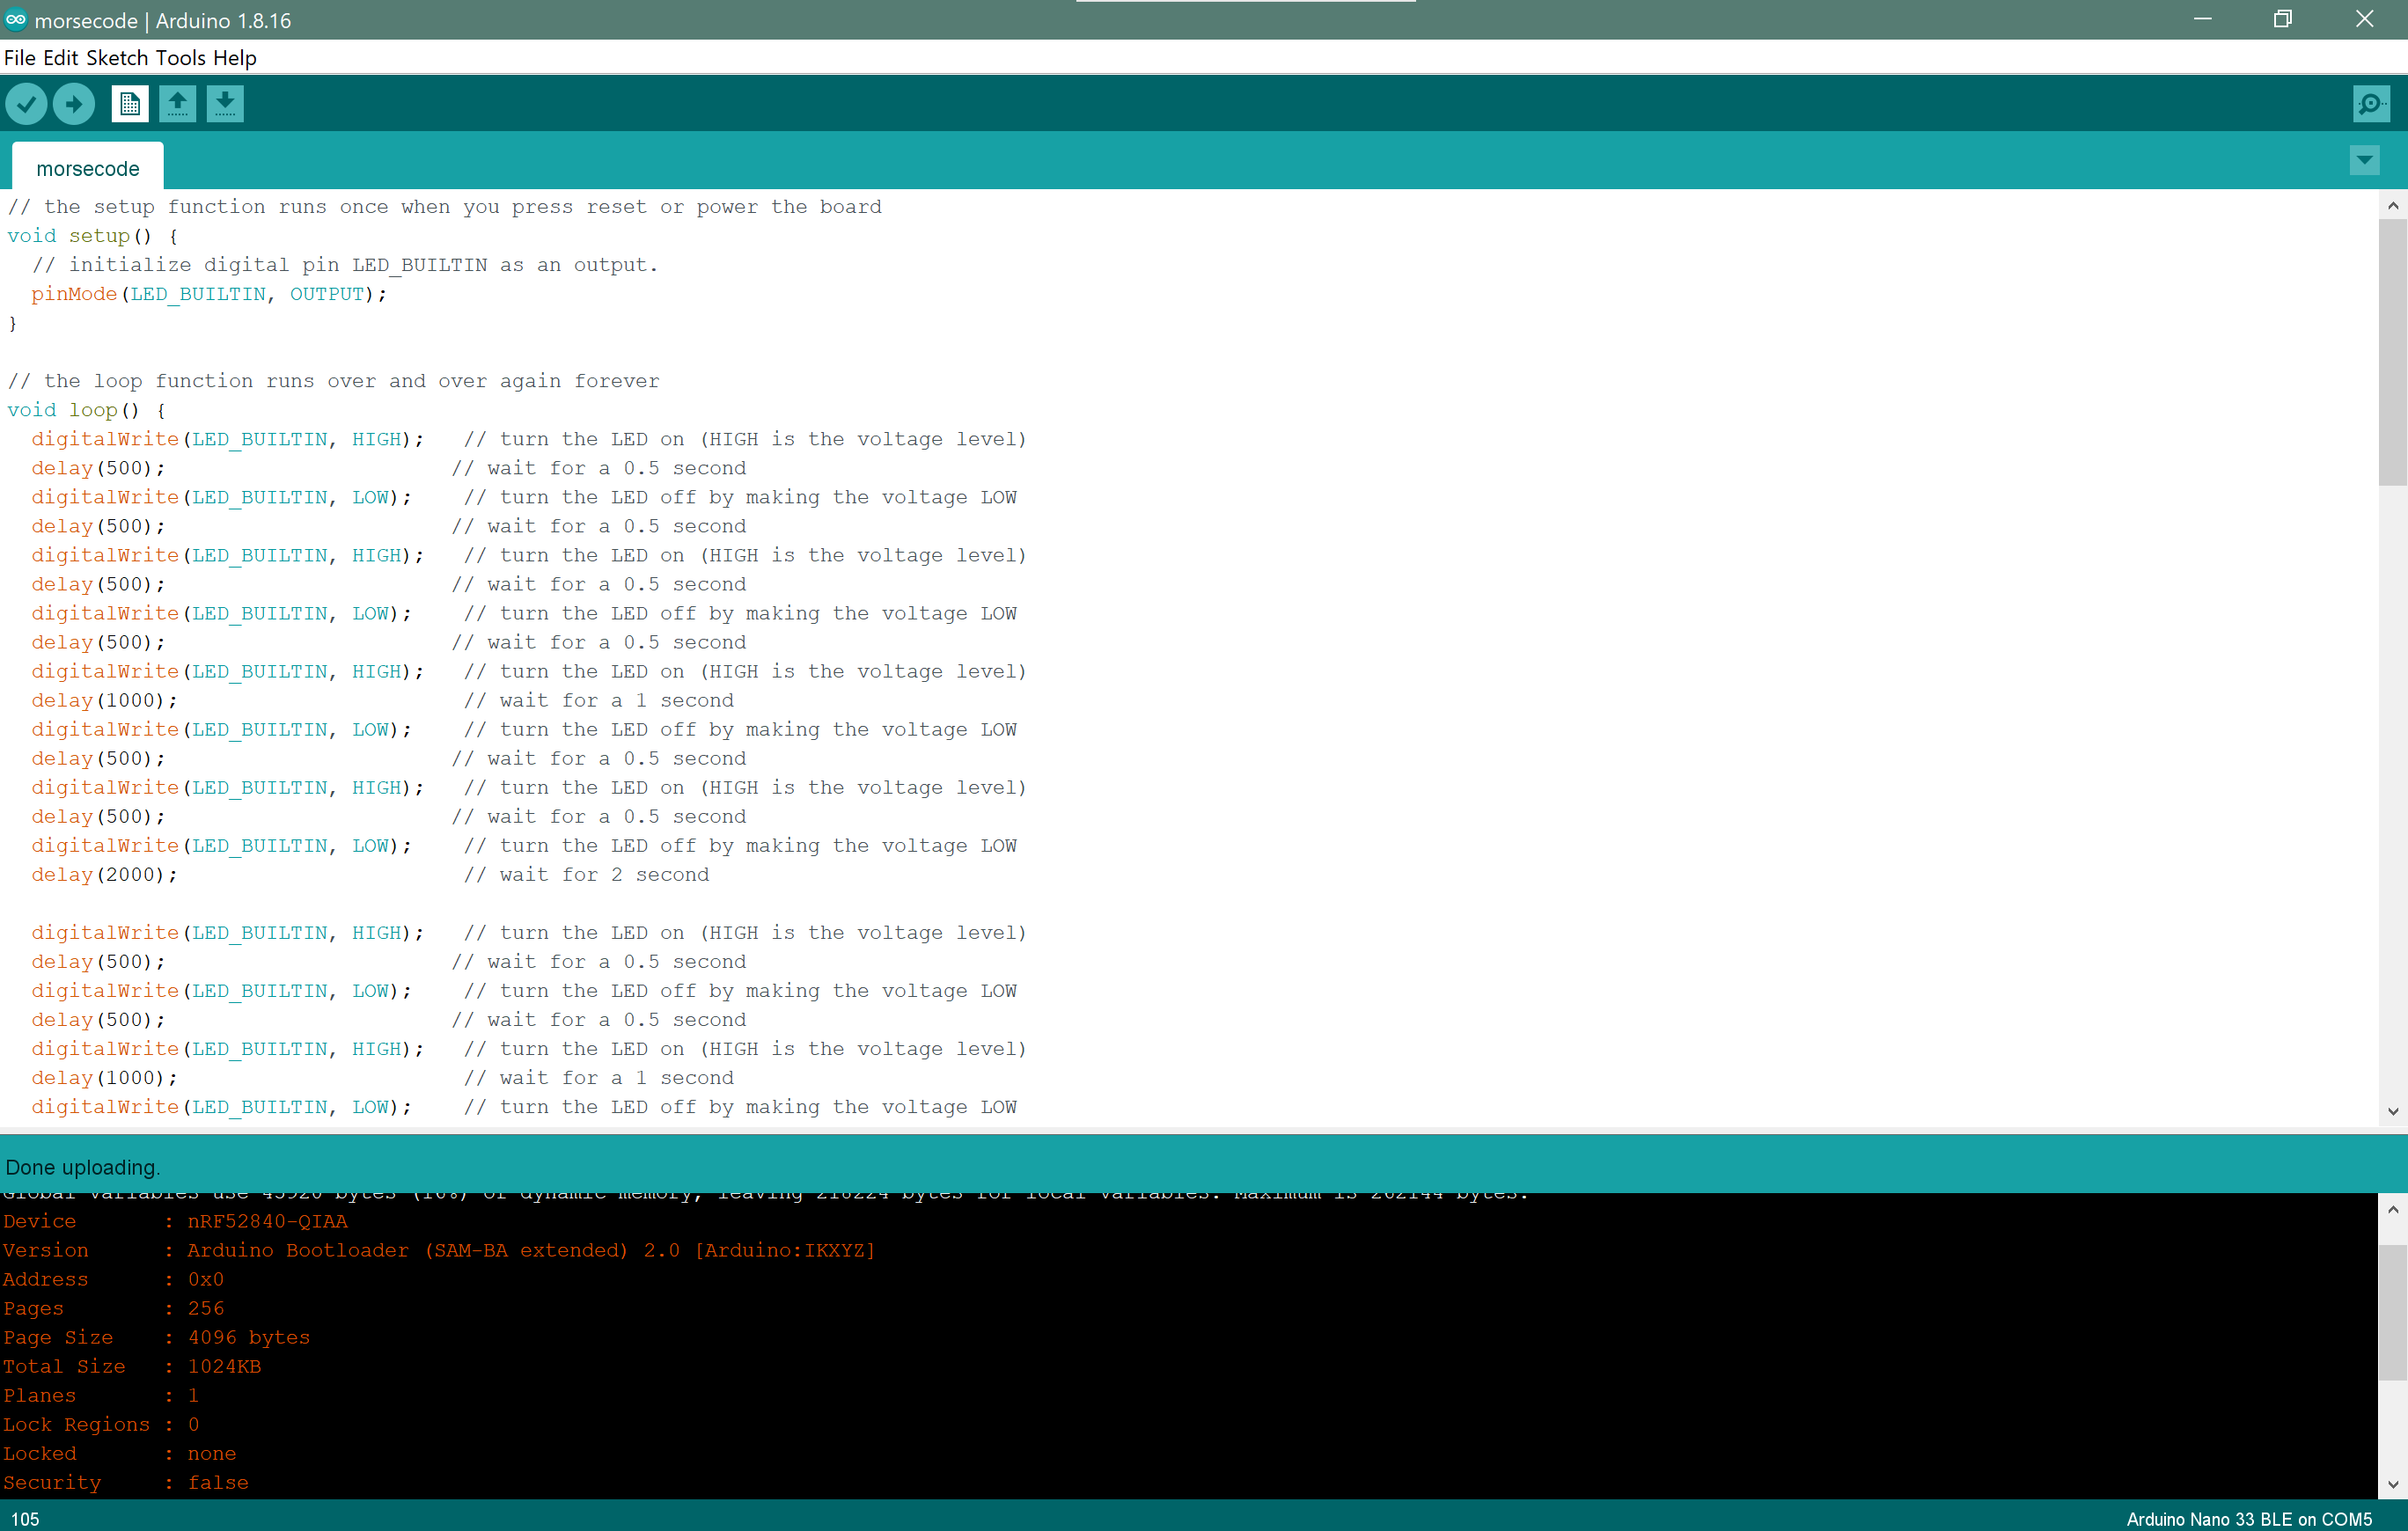The image size is (2408, 1531).
Task: Click the 'Security : false' console line
Action: (x=126, y=1482)
